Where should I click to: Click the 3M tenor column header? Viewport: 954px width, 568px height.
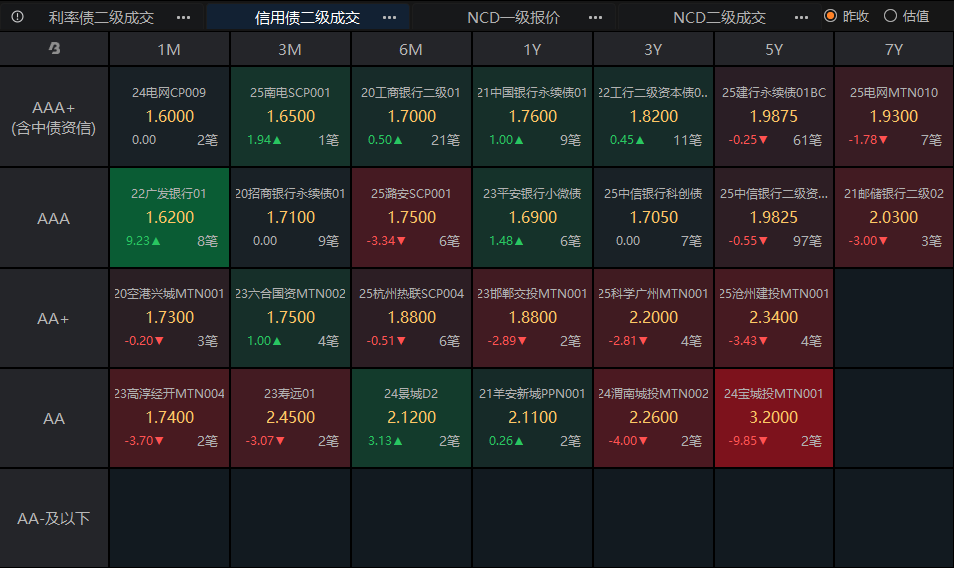pyautogui.click(x=290, y=49)
